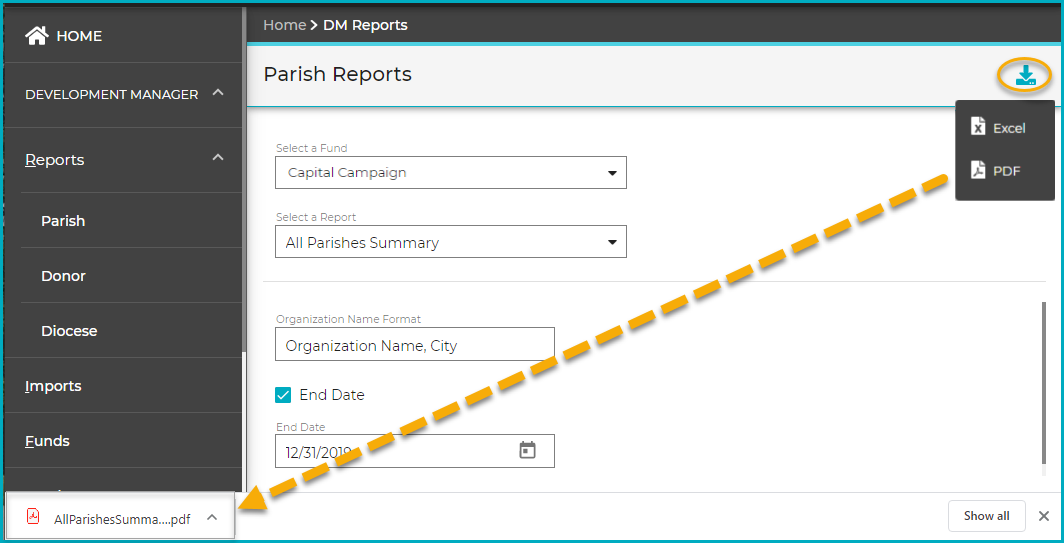Go to Home via breadcrumb link
The height and width of the screenshot is (543, 1064).
click(284, 25)
